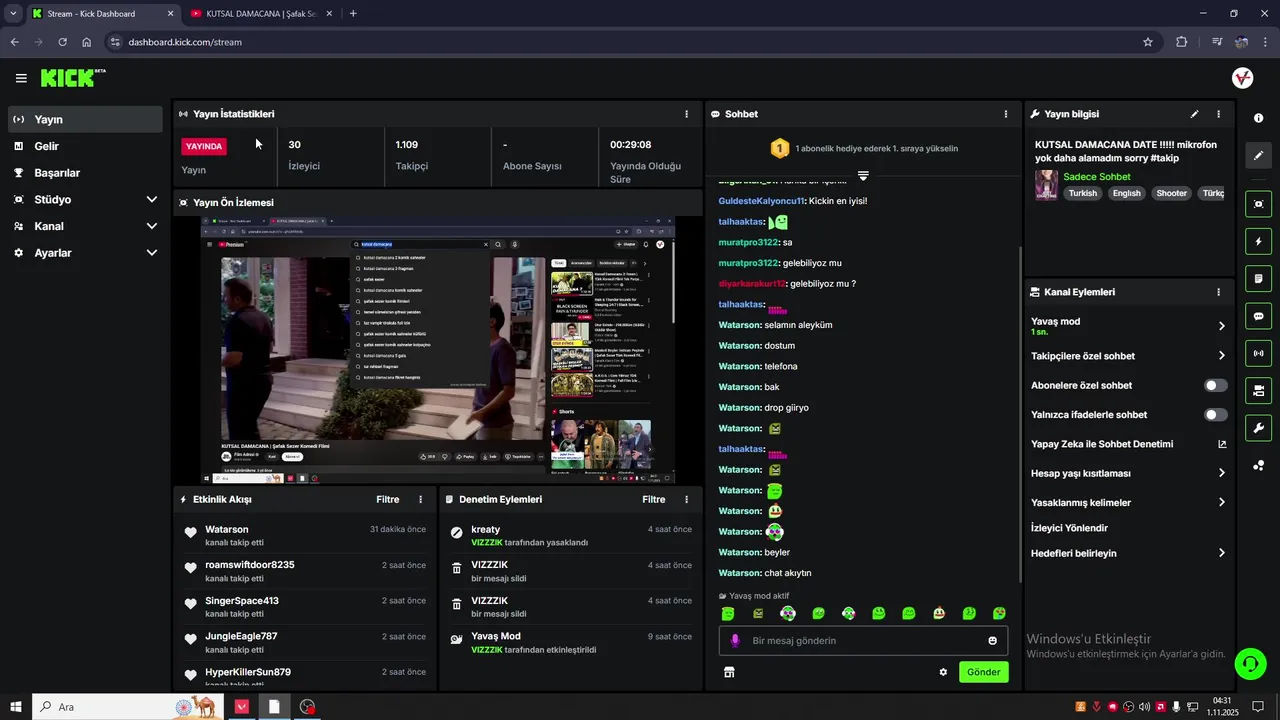Click the lightning bolt icon in the right rail

(1258, 242)
